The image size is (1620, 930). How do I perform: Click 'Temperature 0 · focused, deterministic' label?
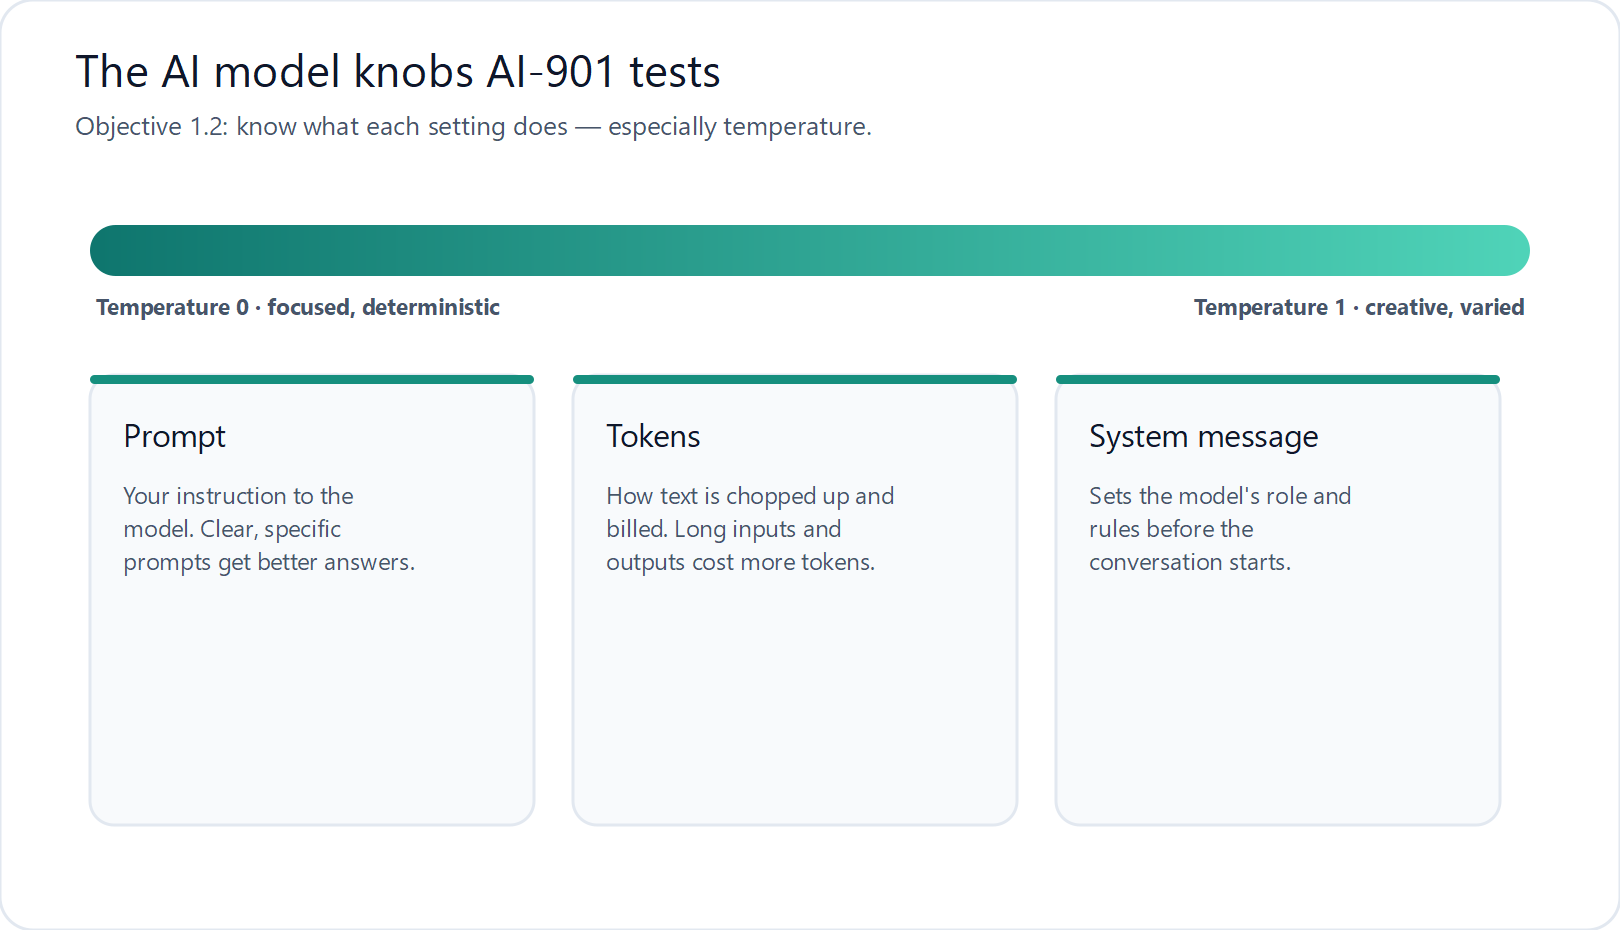298,307
